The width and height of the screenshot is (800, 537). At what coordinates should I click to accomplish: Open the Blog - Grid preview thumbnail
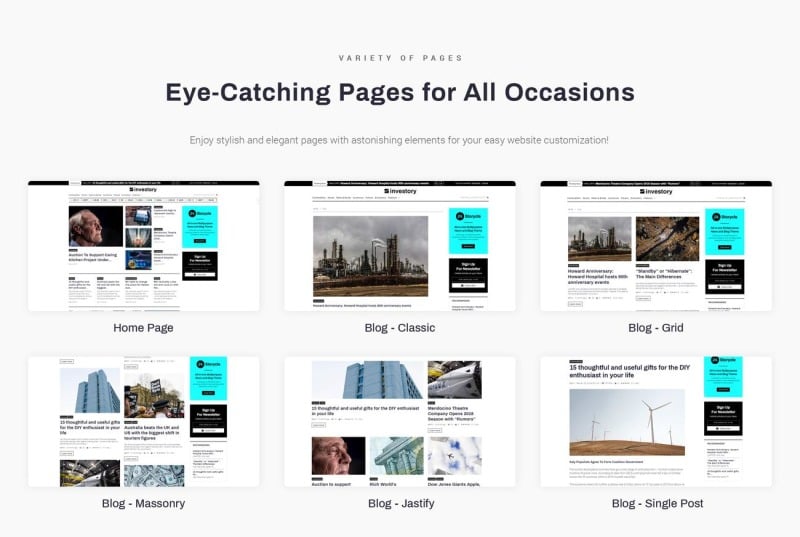(x=656, y=246)
